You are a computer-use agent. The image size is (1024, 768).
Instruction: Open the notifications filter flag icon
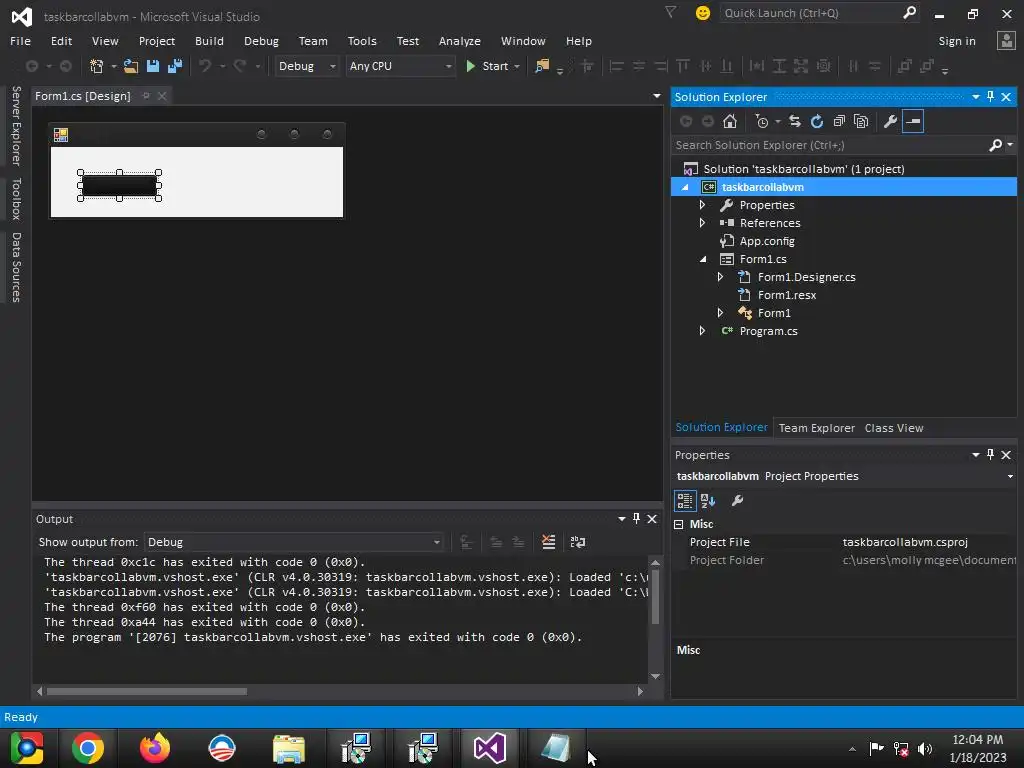(671, 12)
